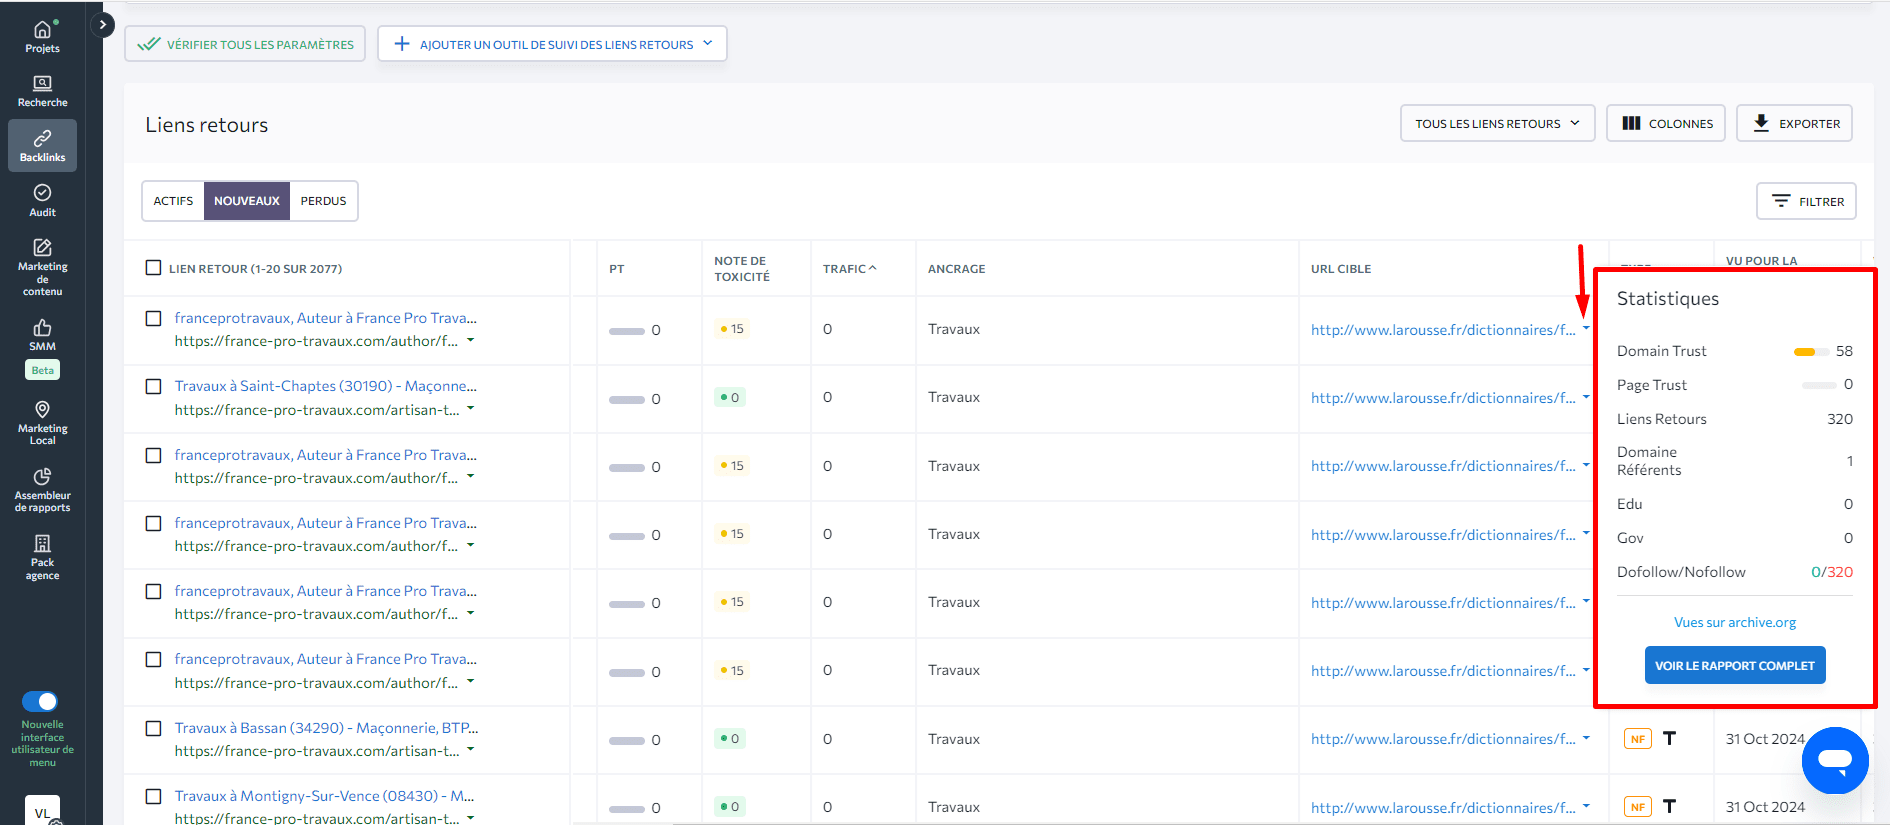Click the first row PT bar
The image size is (1890, 825).
[x=627, y=331]
